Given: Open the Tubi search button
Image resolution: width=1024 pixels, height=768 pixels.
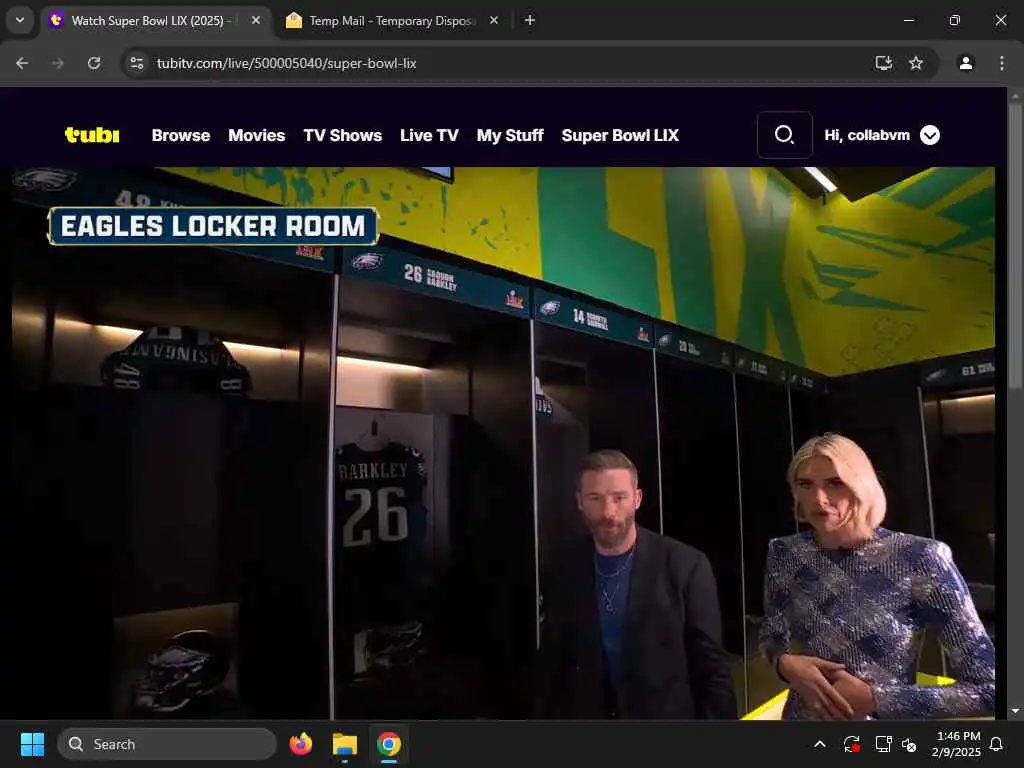Looking at the screenshot, I should 784,135.
